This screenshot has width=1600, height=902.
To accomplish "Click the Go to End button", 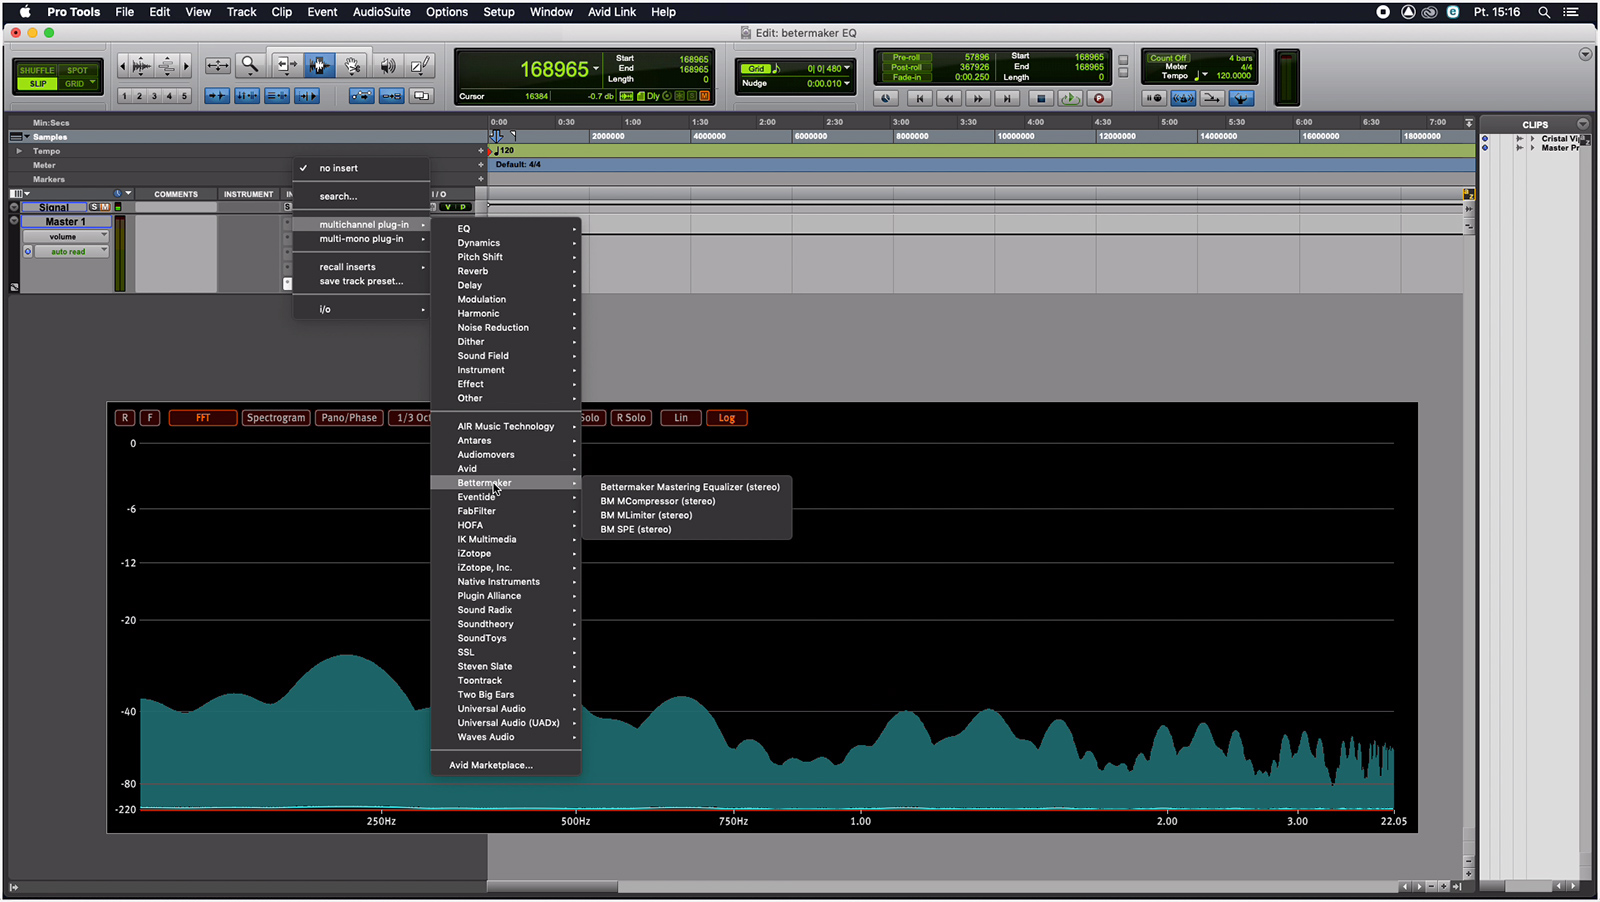I will tap(1008, 98).
